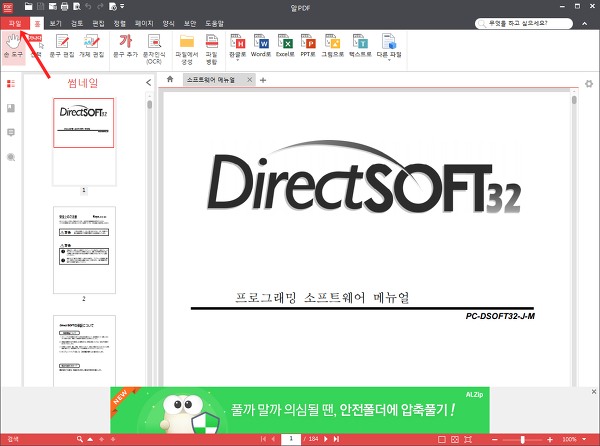Select page 2 thumbnail
This screenshot has width=600, height=446.
84,250
